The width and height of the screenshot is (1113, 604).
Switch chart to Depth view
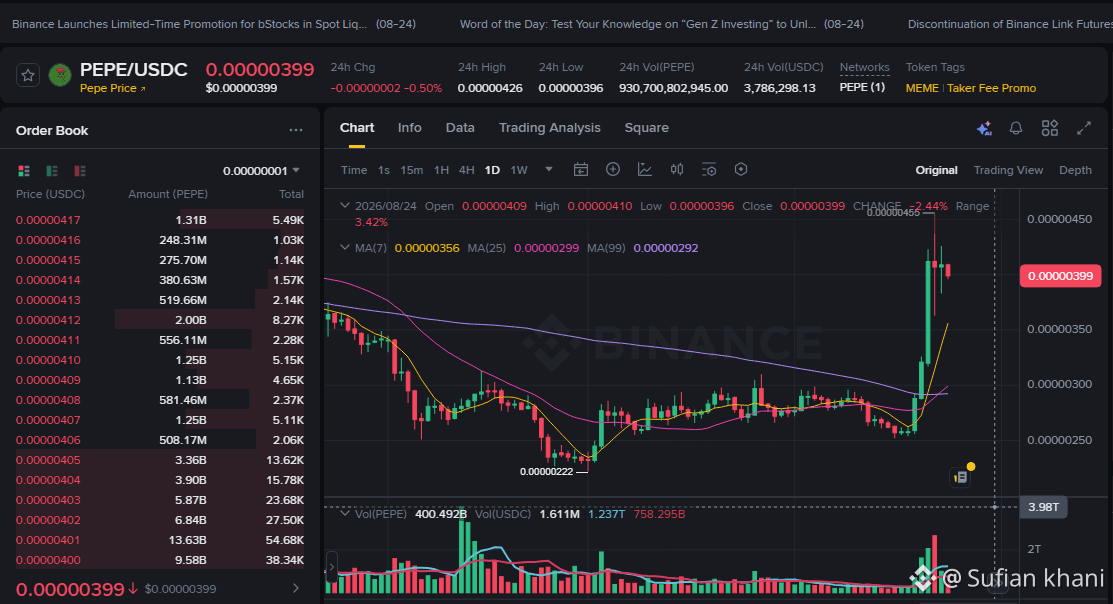click(1075, 170)
